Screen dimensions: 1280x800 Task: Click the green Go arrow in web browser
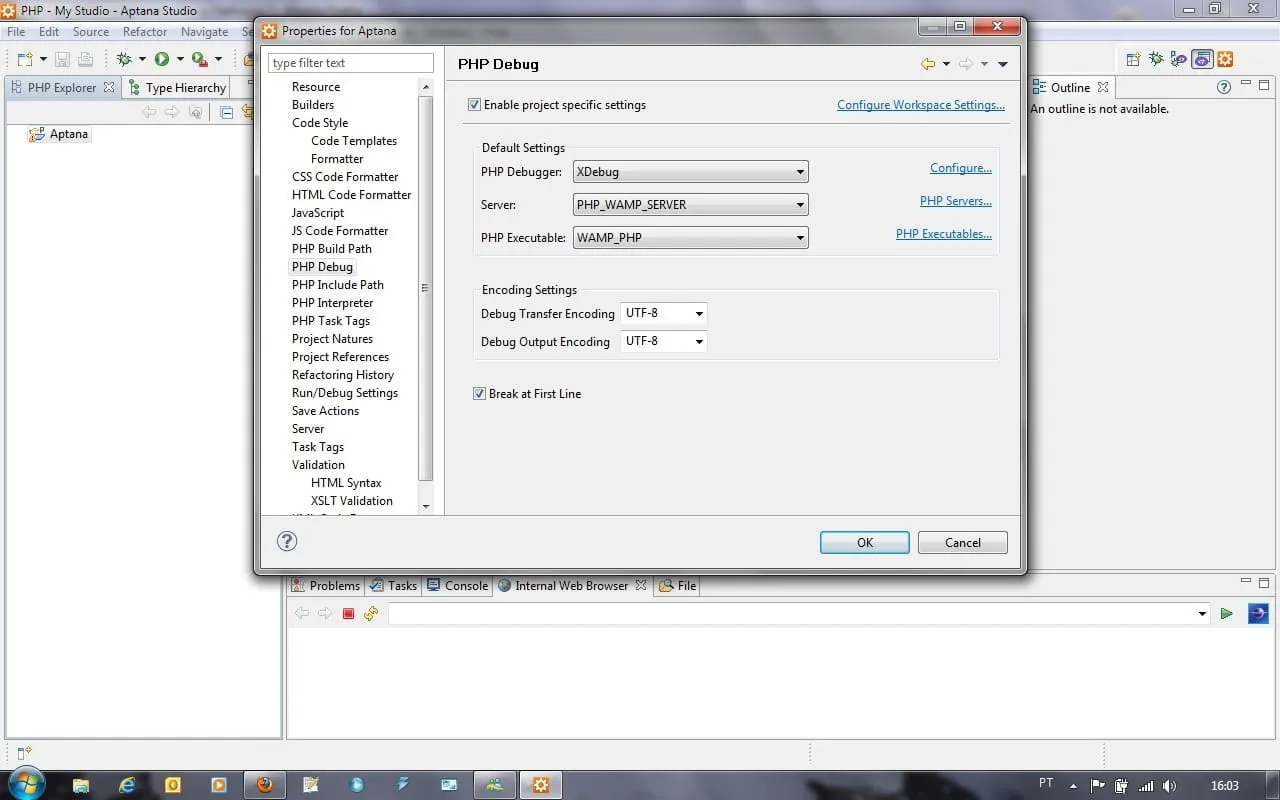(x=1227, y=613)
